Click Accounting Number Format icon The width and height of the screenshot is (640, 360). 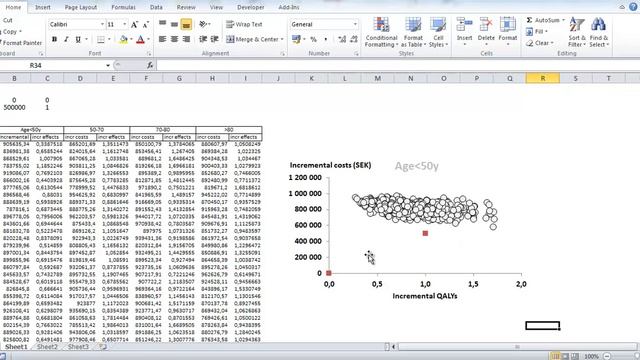click(296, 39)
